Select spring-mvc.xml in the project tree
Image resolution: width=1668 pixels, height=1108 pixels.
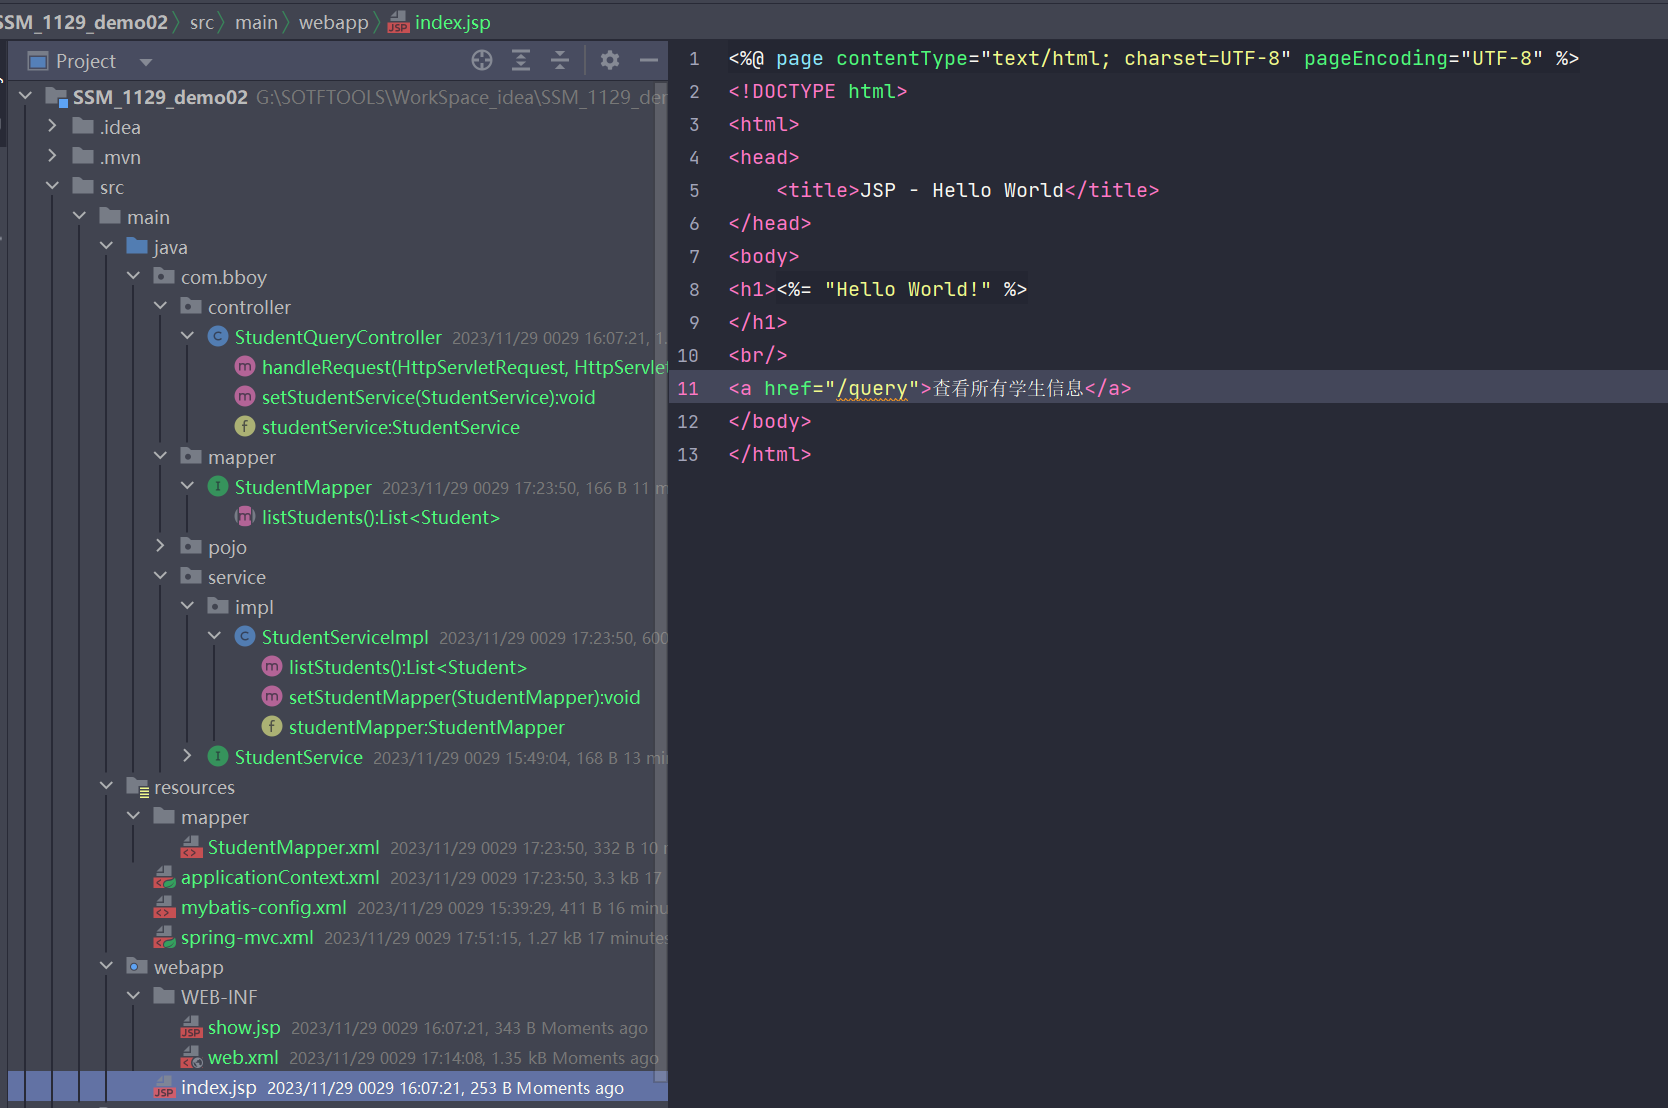[x=247, y=937]
